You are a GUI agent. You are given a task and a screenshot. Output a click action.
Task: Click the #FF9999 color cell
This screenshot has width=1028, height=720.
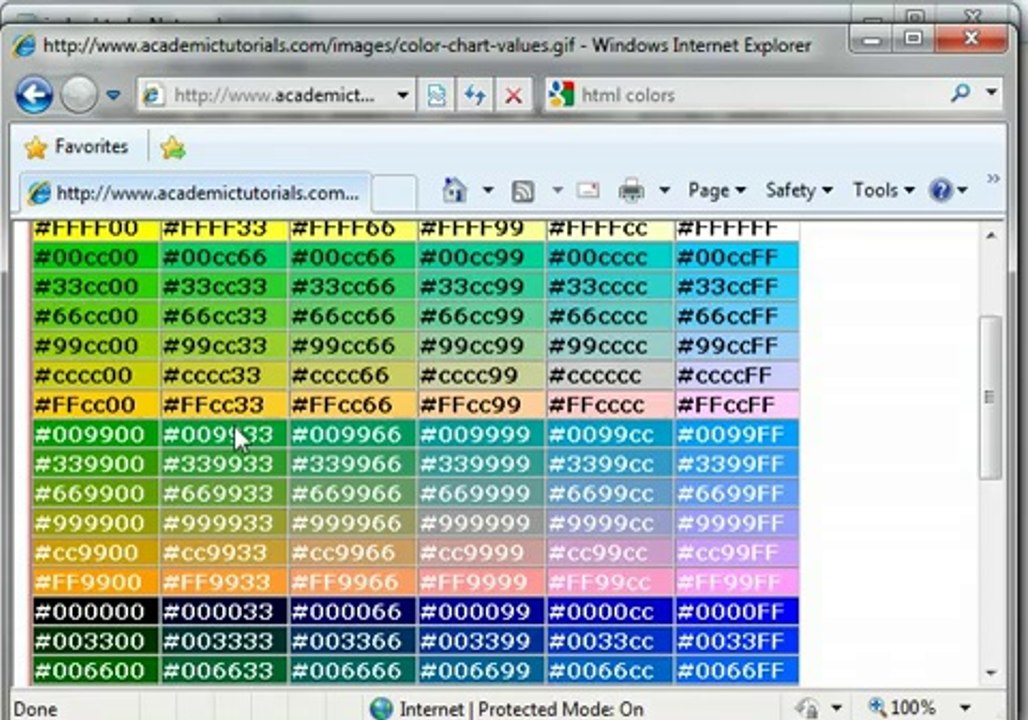pyautogui.click(x=481, y=582)
